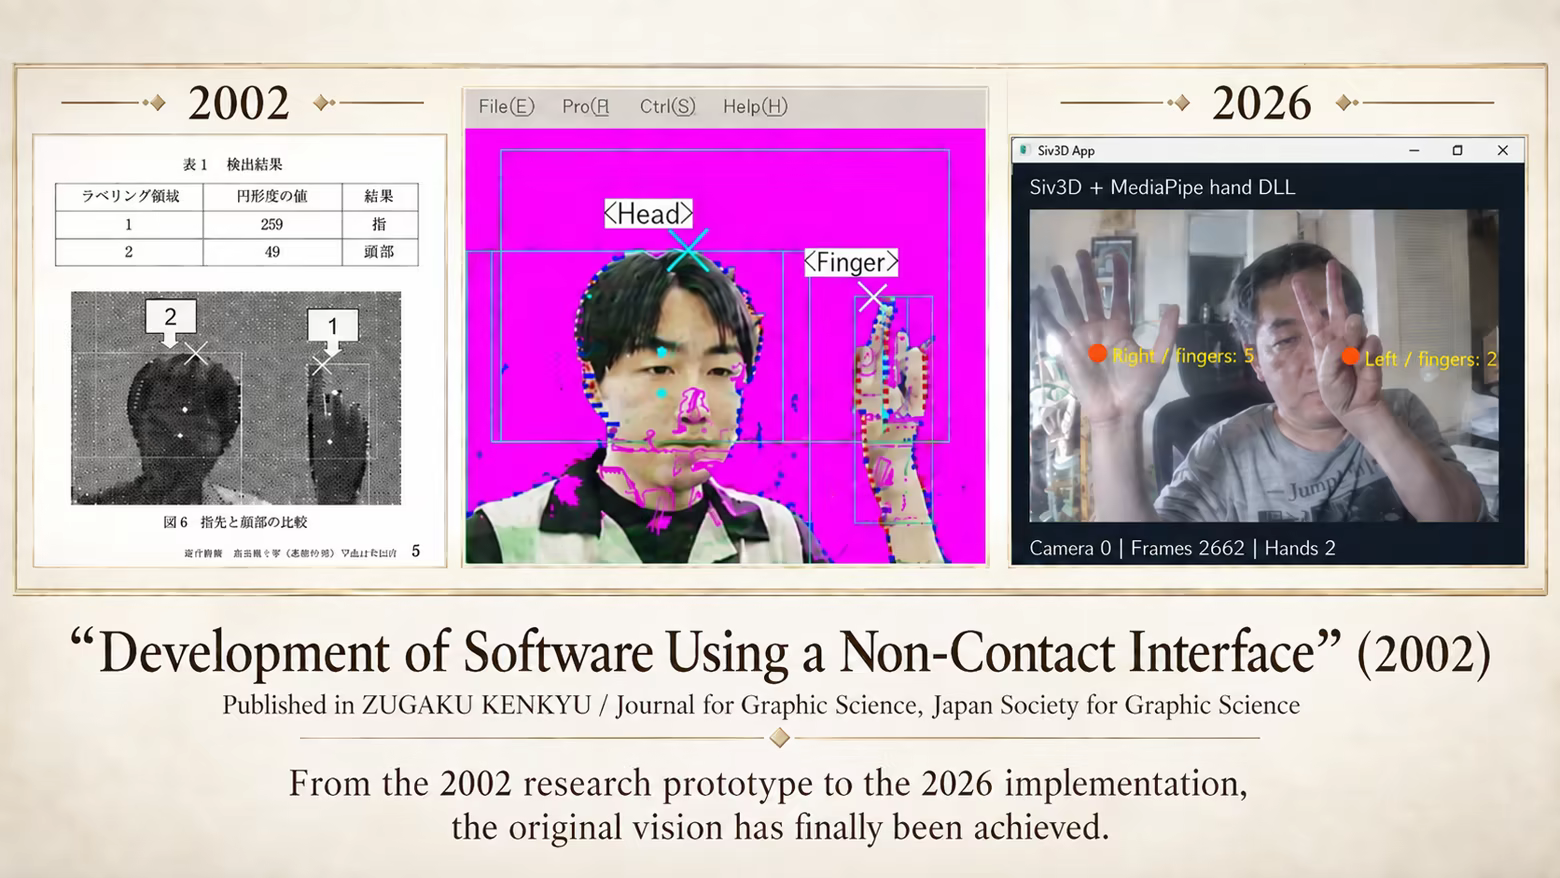
Task: Minimize the Siv3D App window
Action: (1414, 150)
